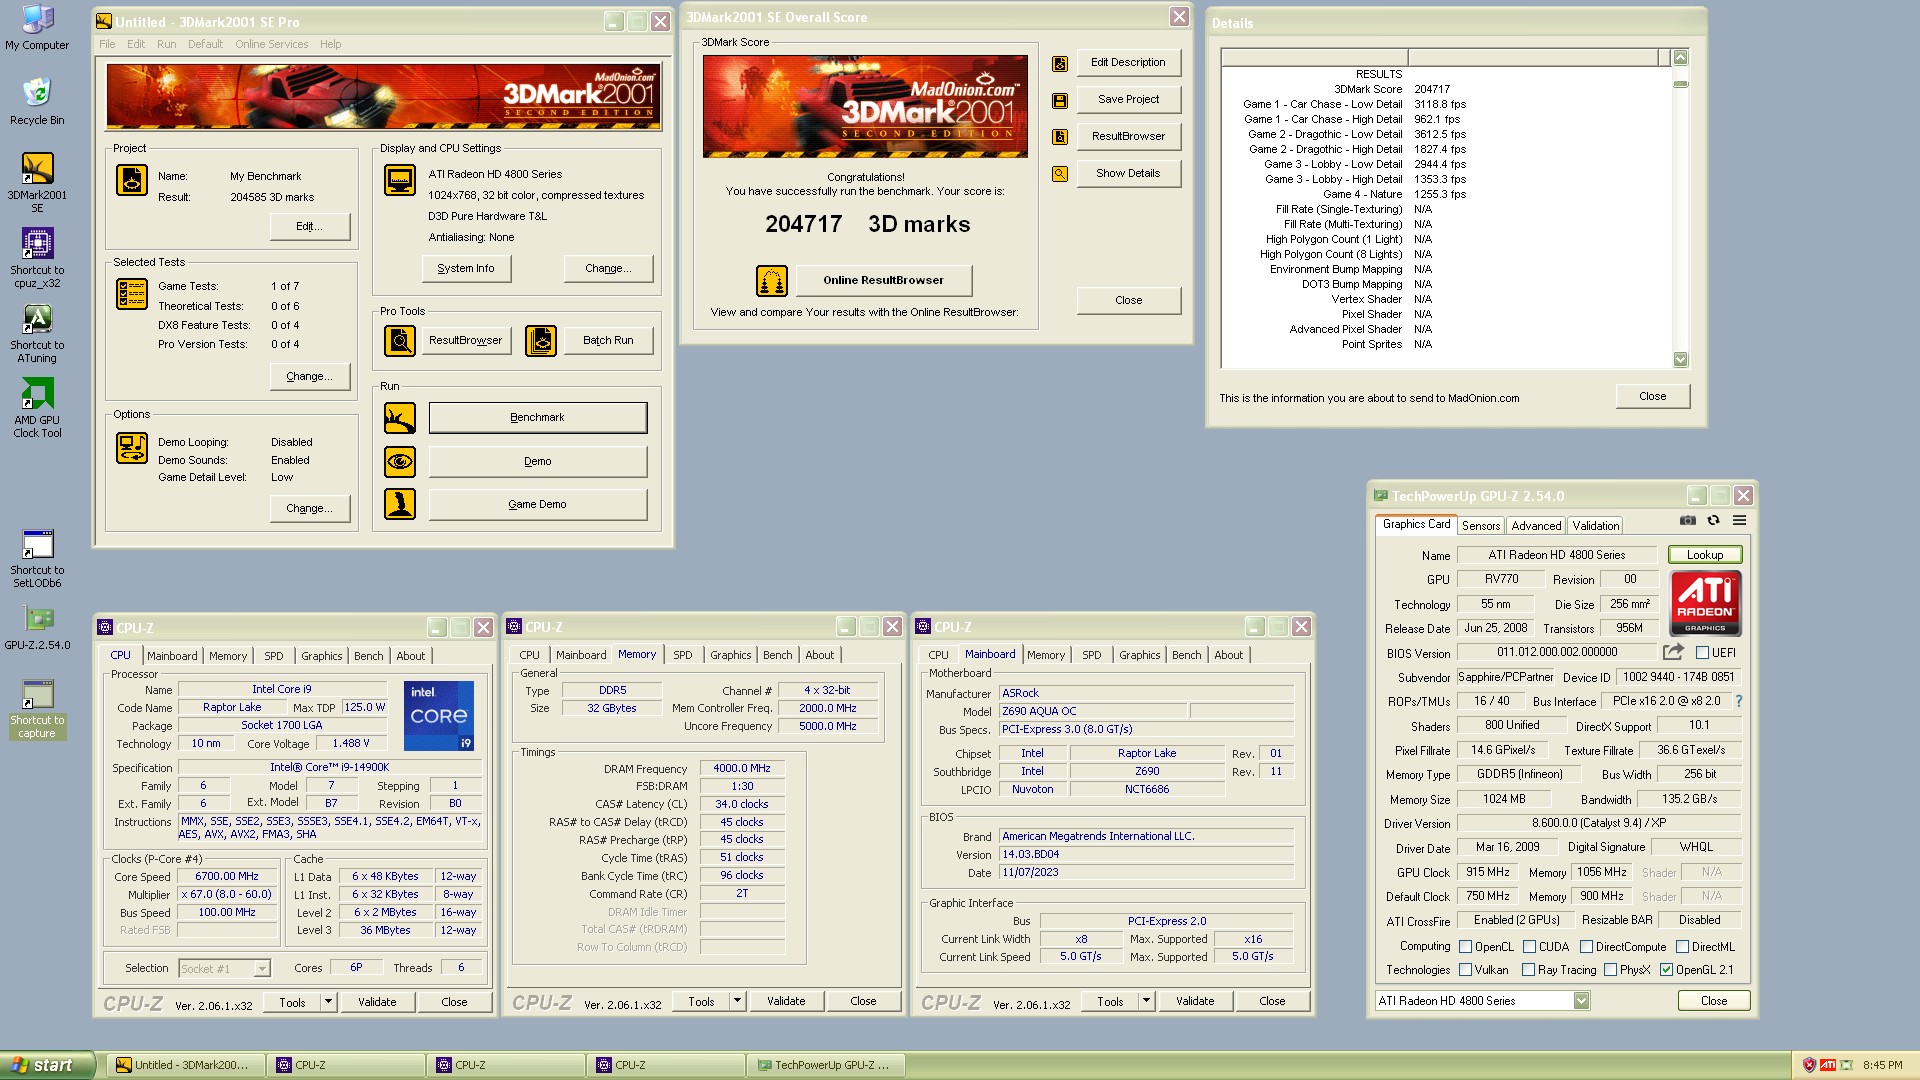Open My Computer desktop icon
This screenshot has width=1920, height=1080.
point(37,27)
